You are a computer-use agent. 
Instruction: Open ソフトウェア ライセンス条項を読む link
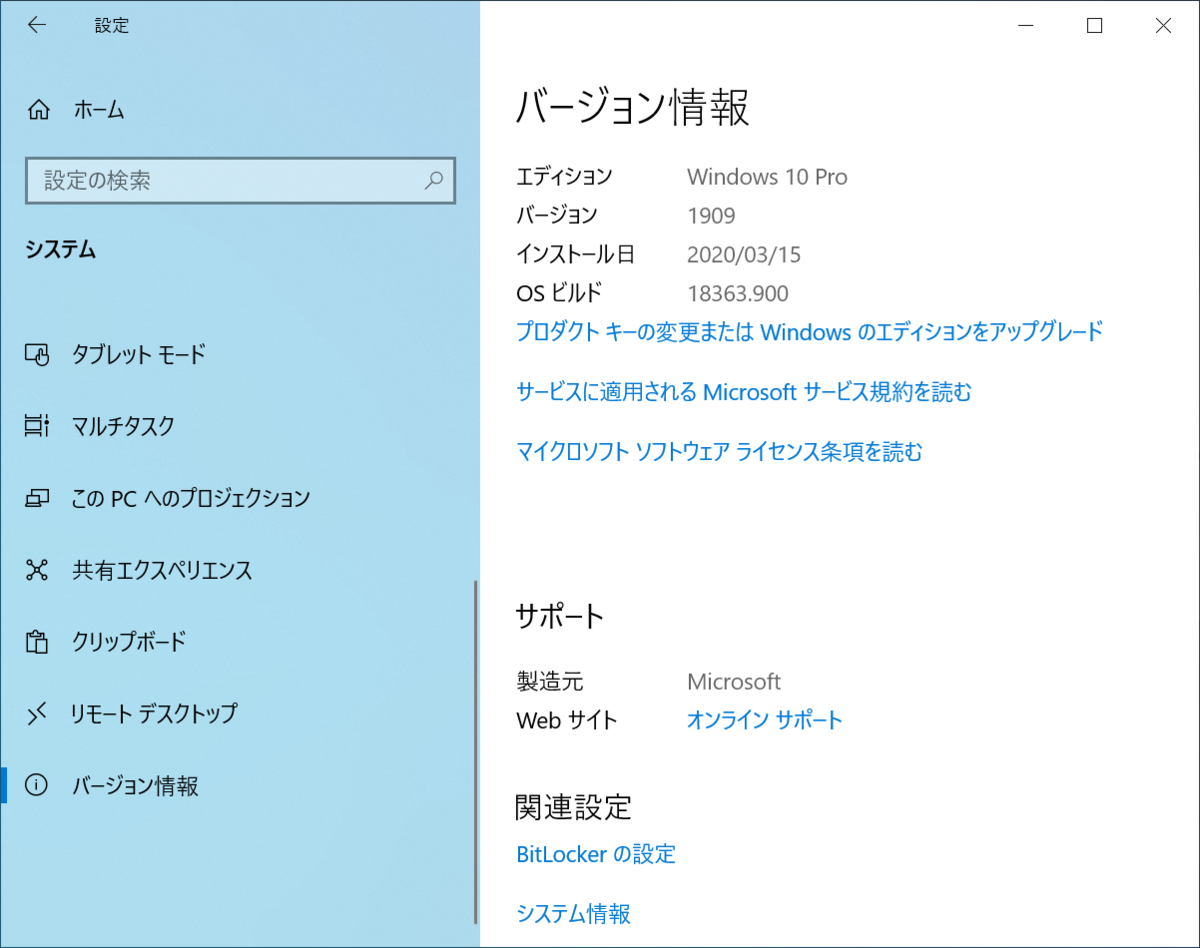coord(719,452)
